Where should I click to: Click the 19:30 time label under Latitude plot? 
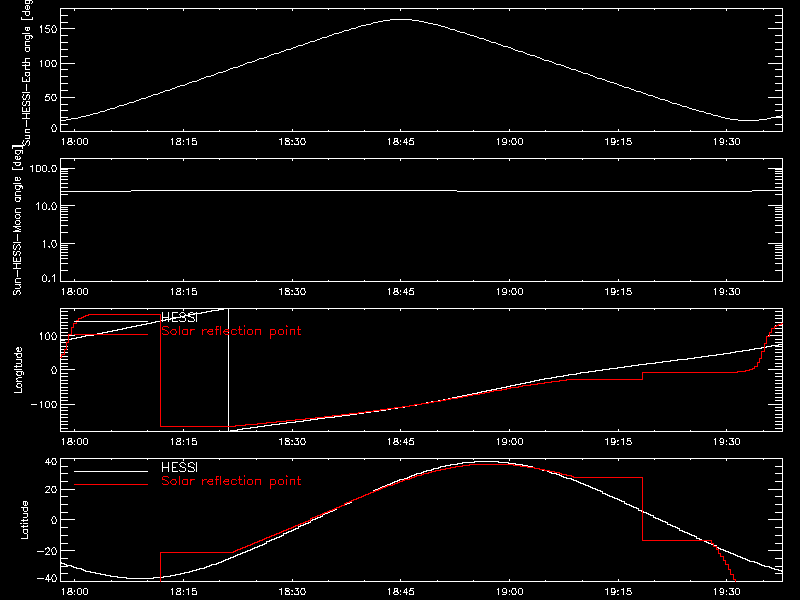(727, 592)
